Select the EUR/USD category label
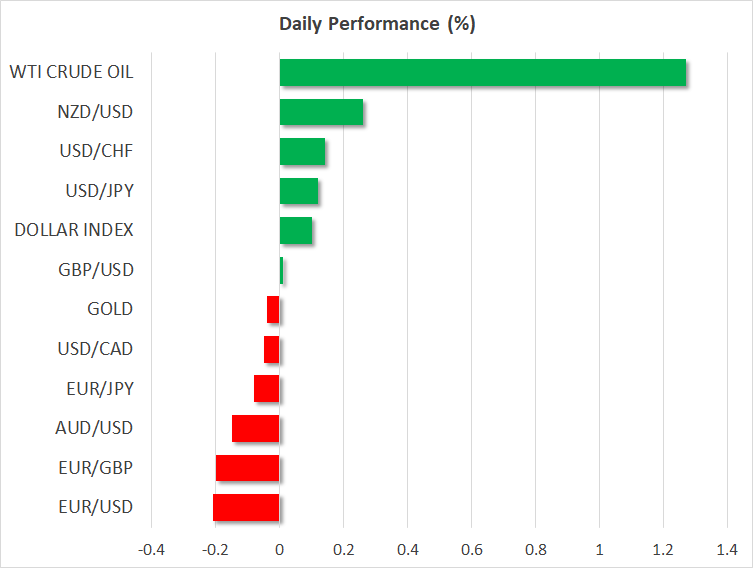The width and height of the screenshot is (753, 568). tap(96, 507)
